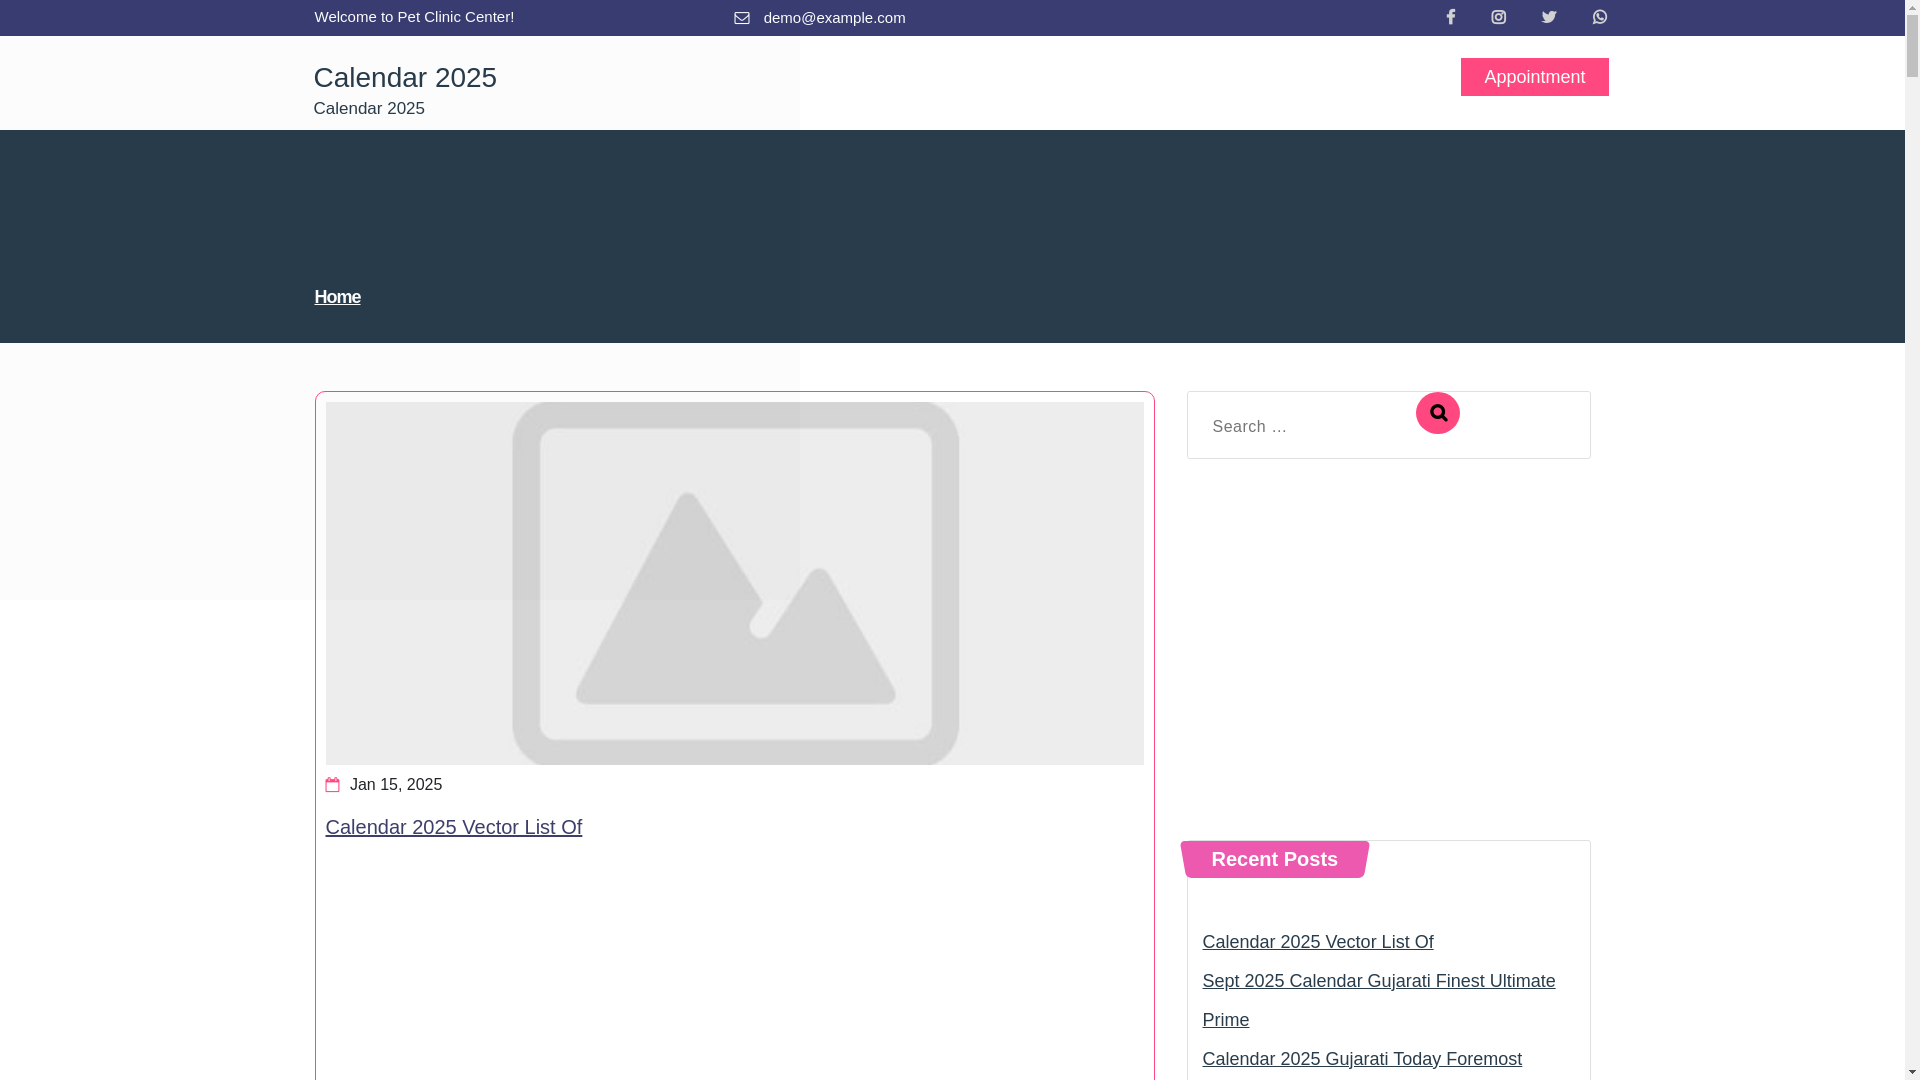Open the Facebook social icon
Image resolution: width=1920 pixels, height=1080 pixels.
pyautogui.click(x=1450, y=17)
